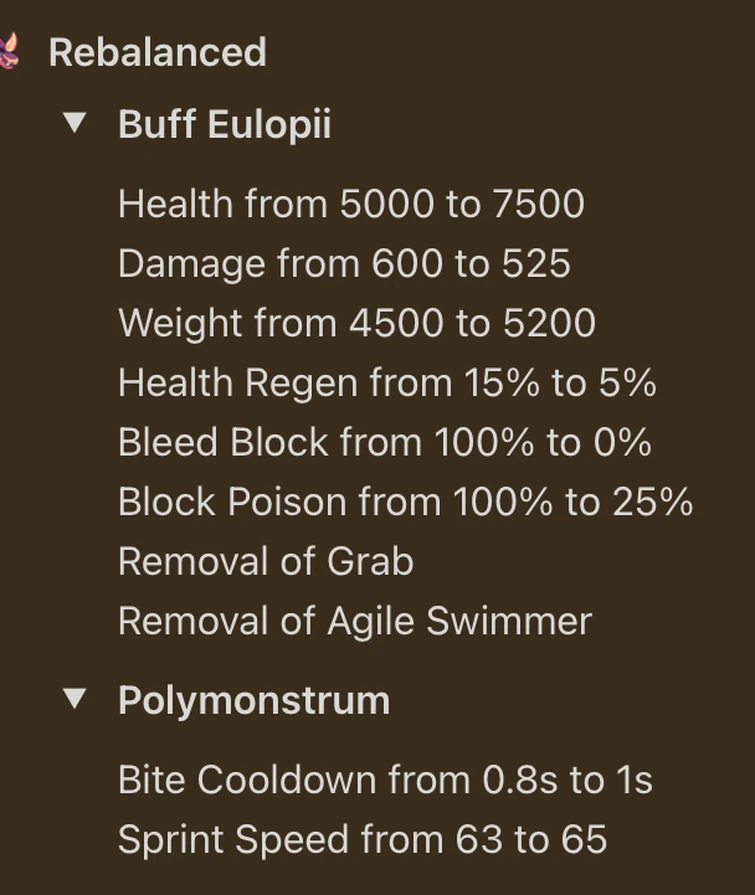Click the 7500 health value text

(x=540, y=204)
